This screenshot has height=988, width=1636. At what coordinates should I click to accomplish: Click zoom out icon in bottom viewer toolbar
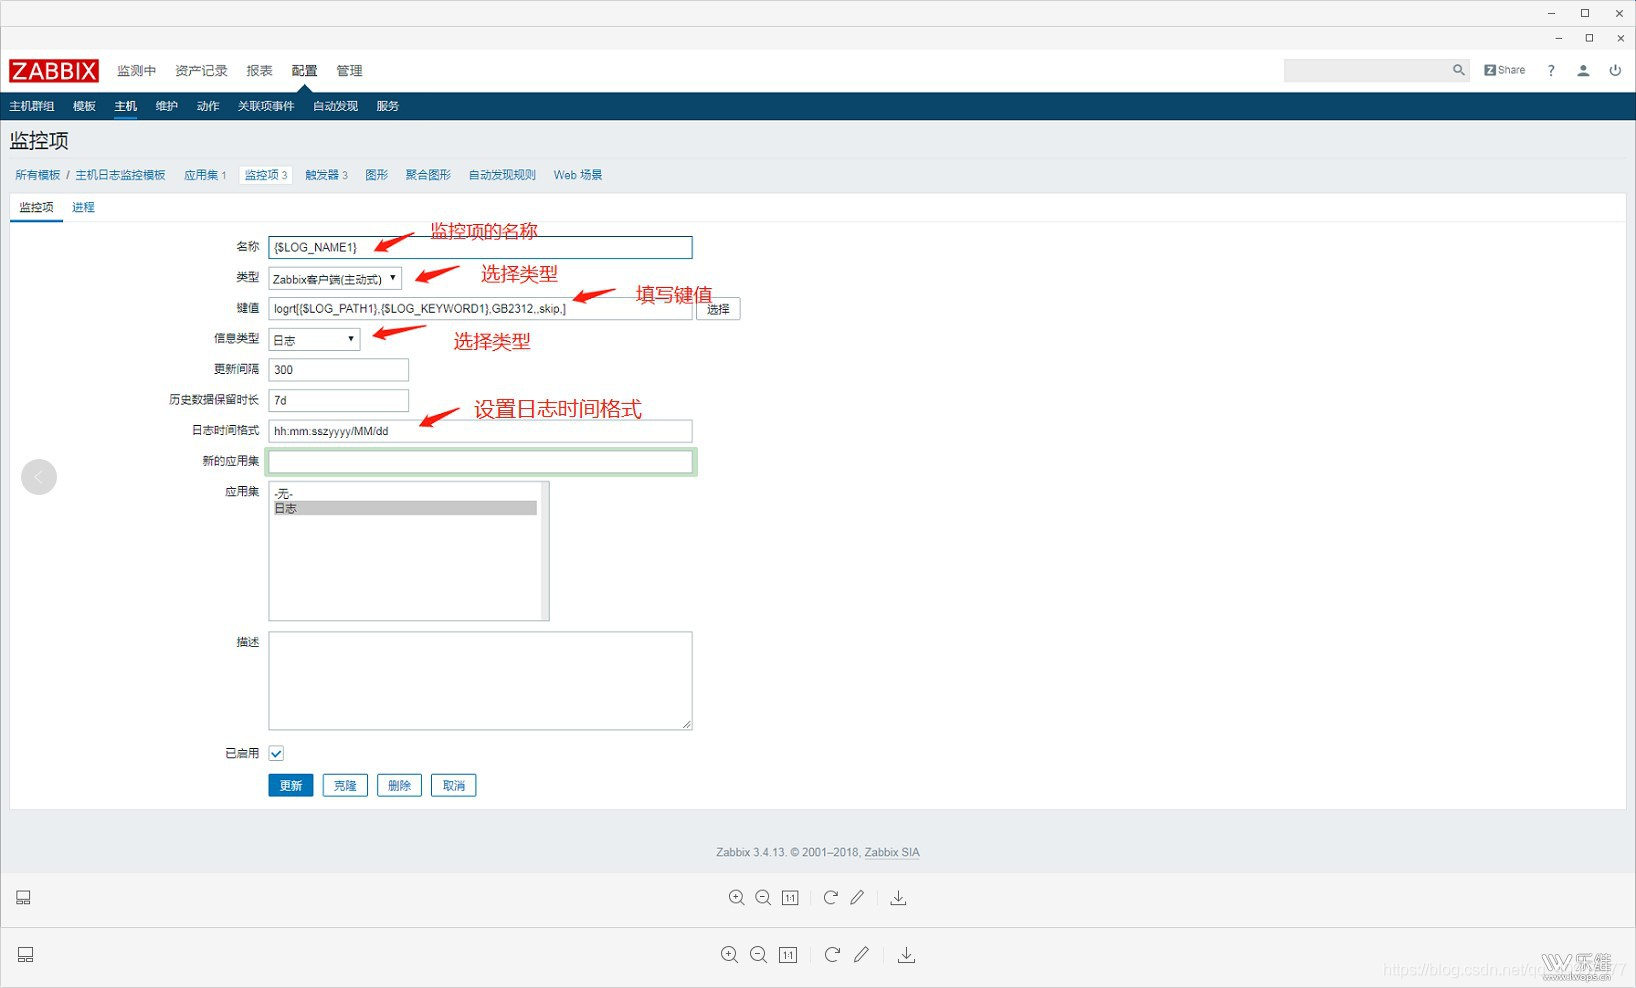pos(759,955)
